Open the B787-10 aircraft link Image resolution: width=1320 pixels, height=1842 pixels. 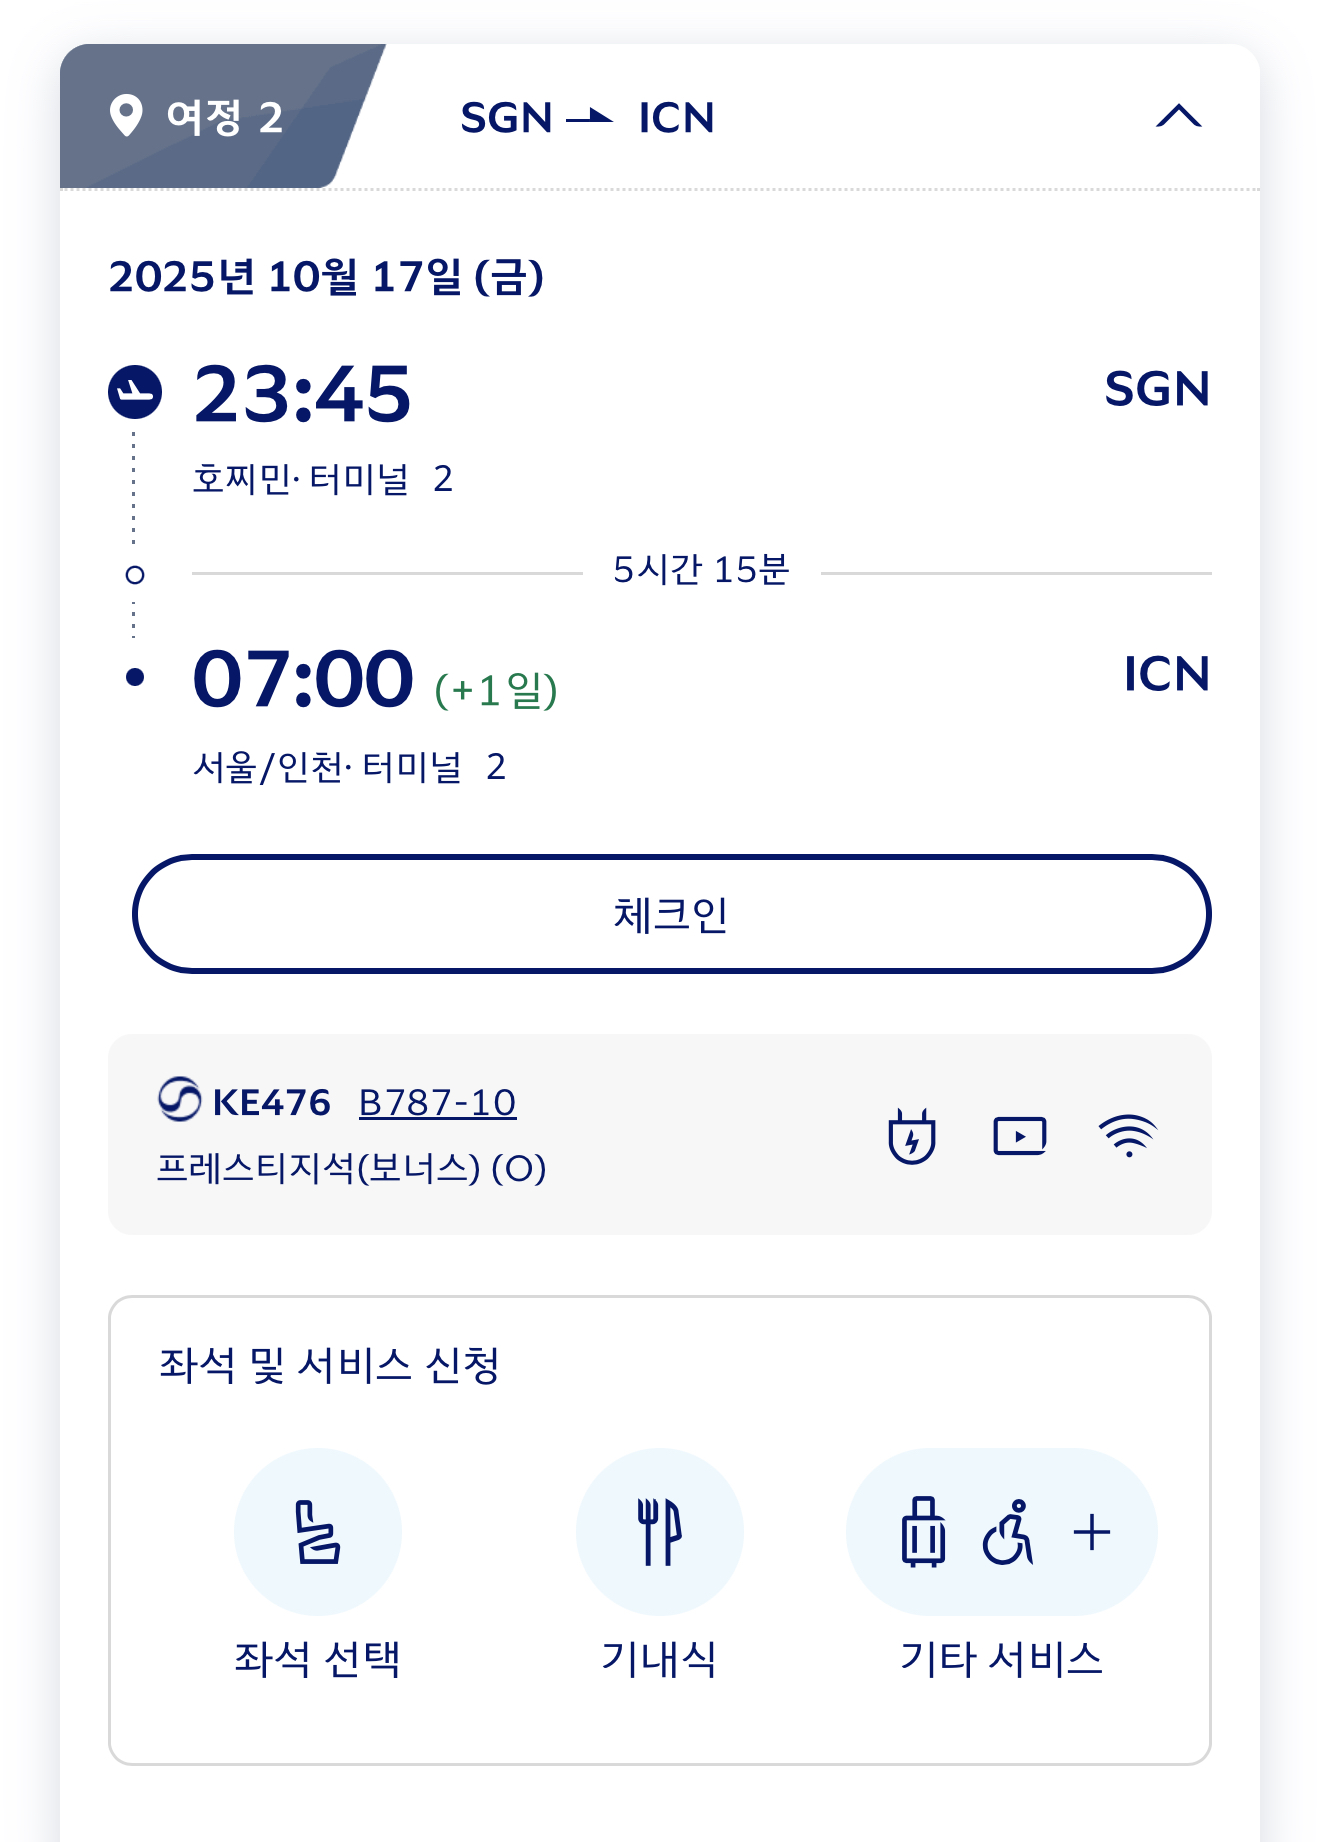pyautogui.click(x=437, y=1102)
